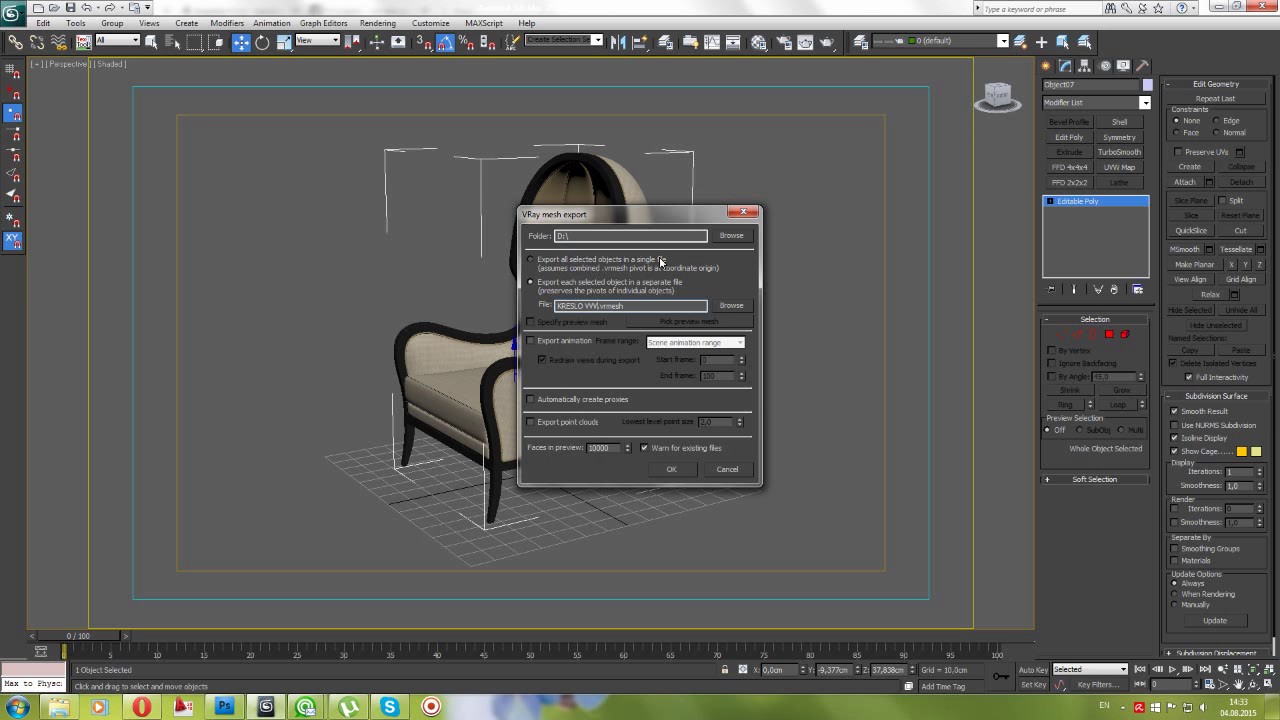The width and height of the screenshot is (1280, 720).
Task: Activate the Select and Link tool
Action: [x=15, y=42]
